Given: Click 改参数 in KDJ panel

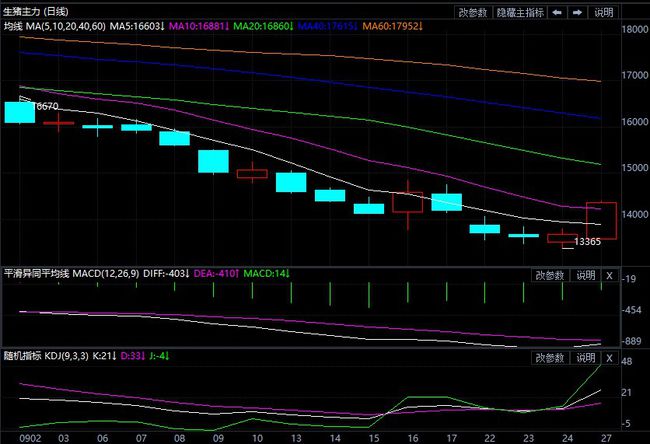Looking at the screenshot, I should 550,357.
